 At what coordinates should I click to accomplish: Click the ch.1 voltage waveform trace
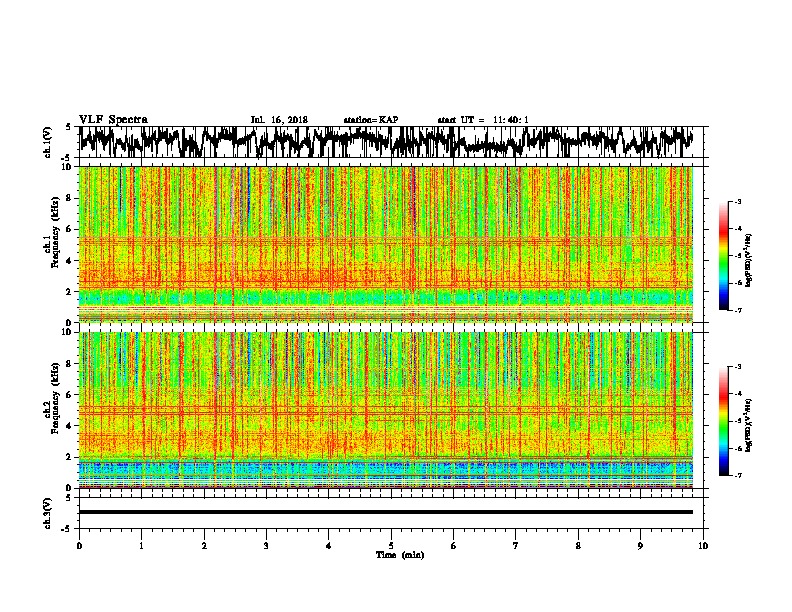coord(386,142)
